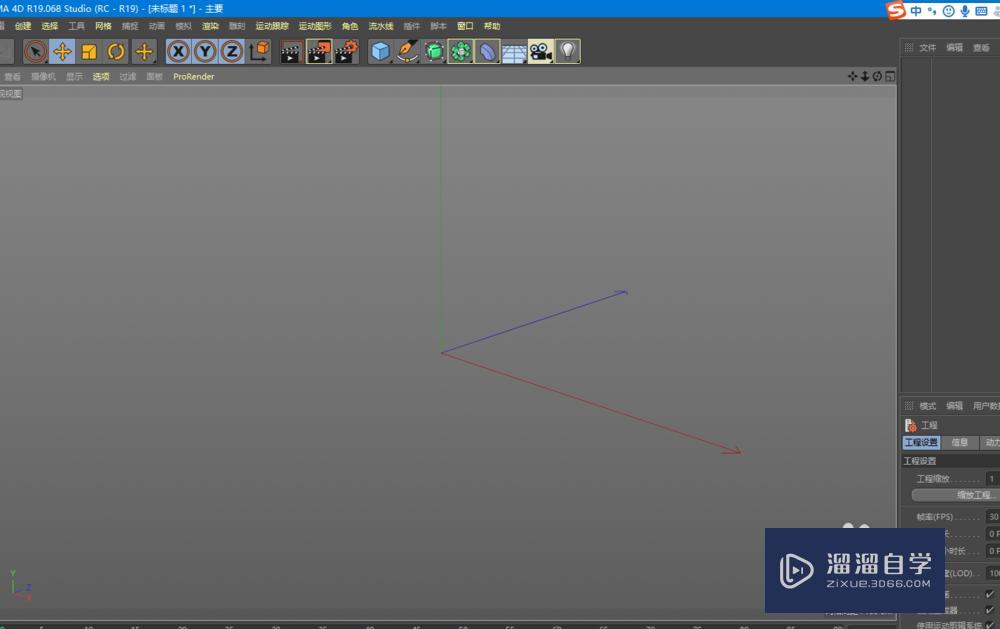Render to Picture Viewer
1000x629 pixels.
coord(319,52)
